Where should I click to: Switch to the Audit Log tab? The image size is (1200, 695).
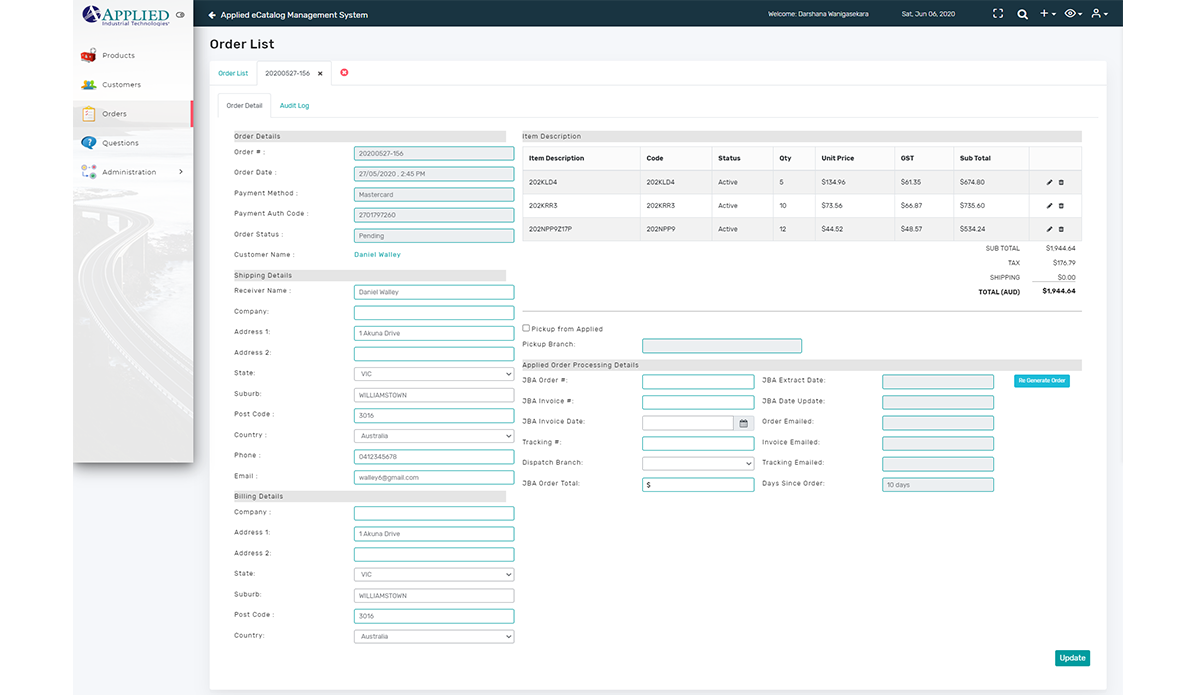click(x=294, y=105)
